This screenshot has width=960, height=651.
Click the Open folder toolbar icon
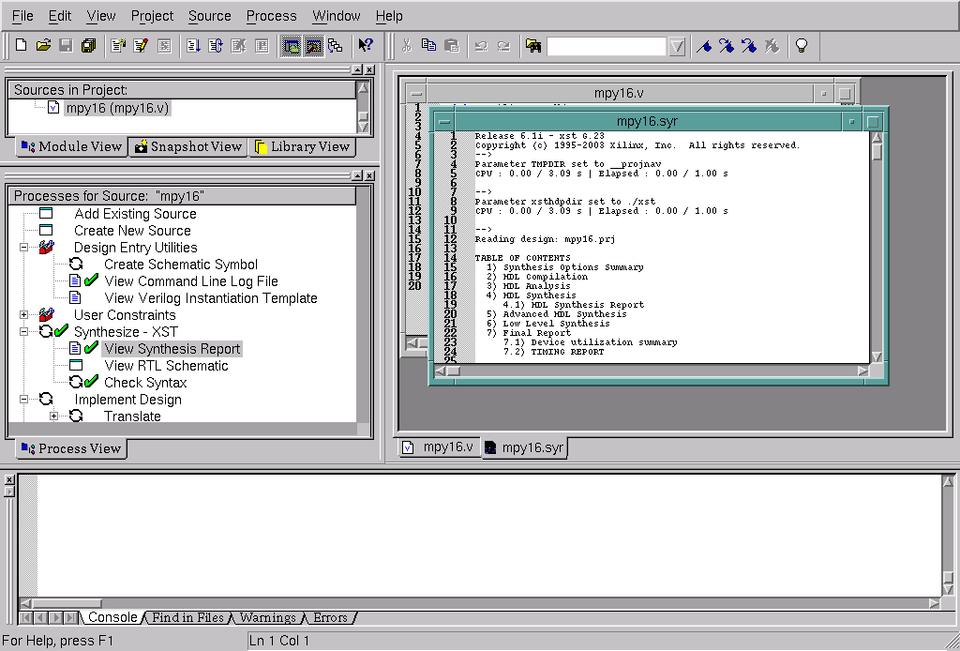pos(43,46)
